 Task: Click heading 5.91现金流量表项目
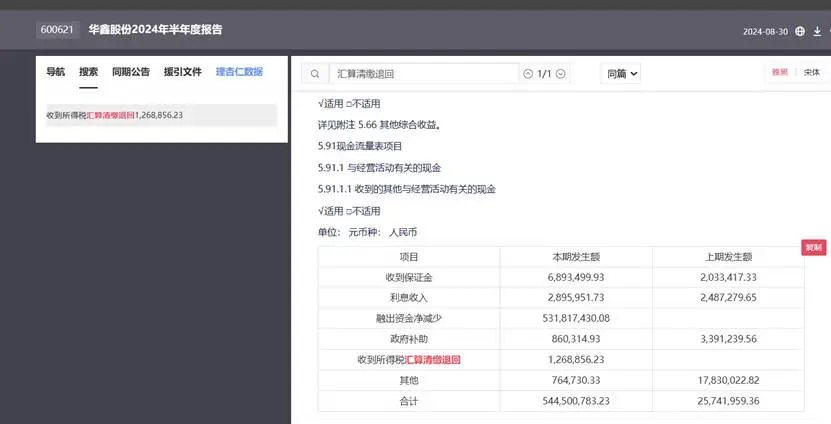360,146
